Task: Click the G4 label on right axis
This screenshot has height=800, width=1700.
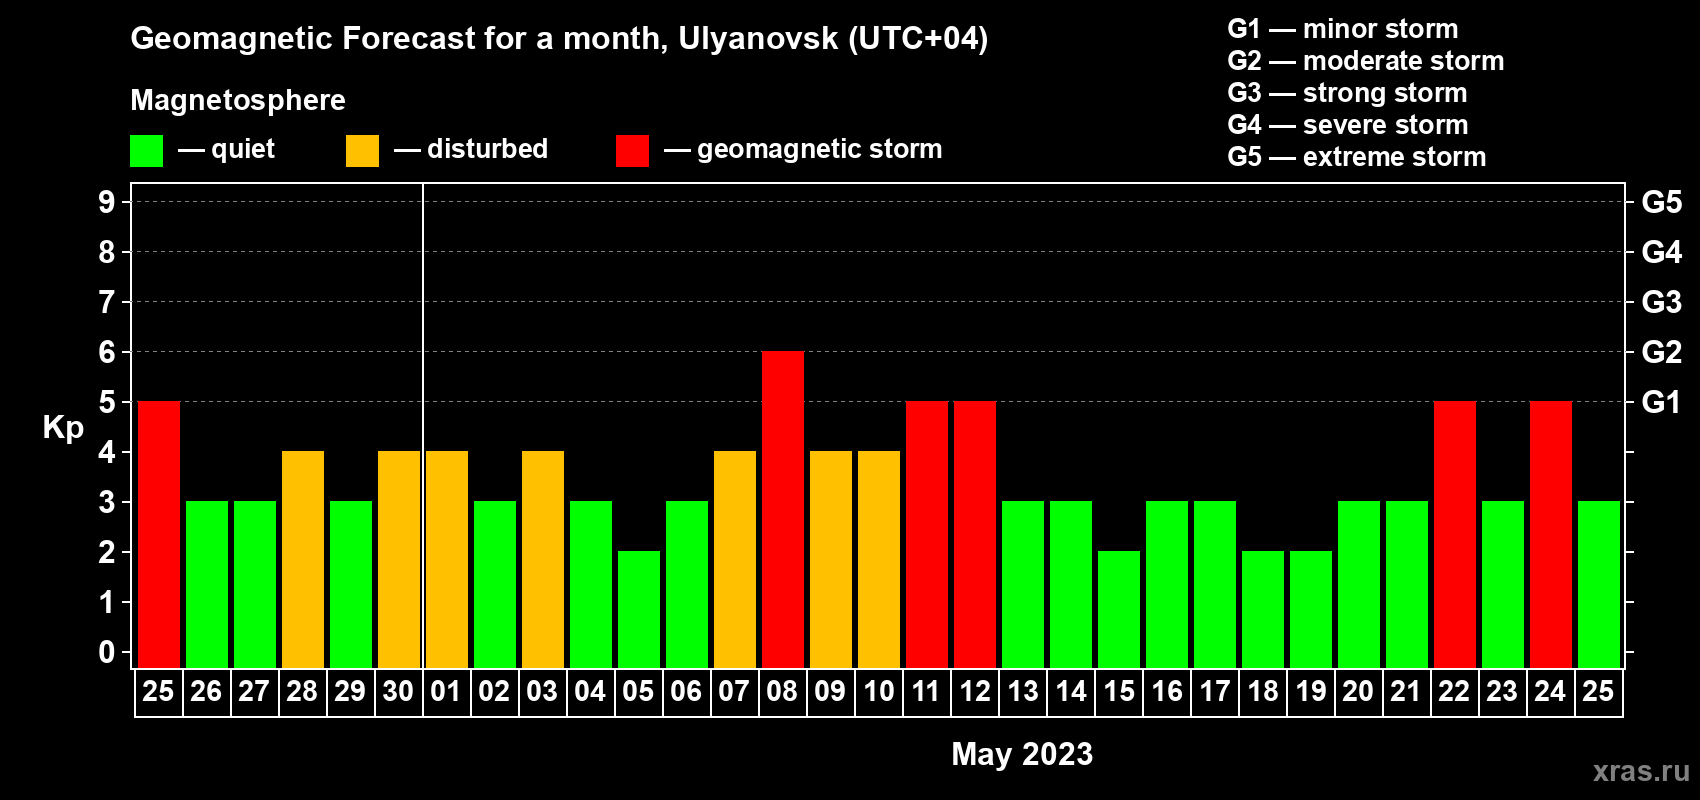Action: [x=1662, y=252]
